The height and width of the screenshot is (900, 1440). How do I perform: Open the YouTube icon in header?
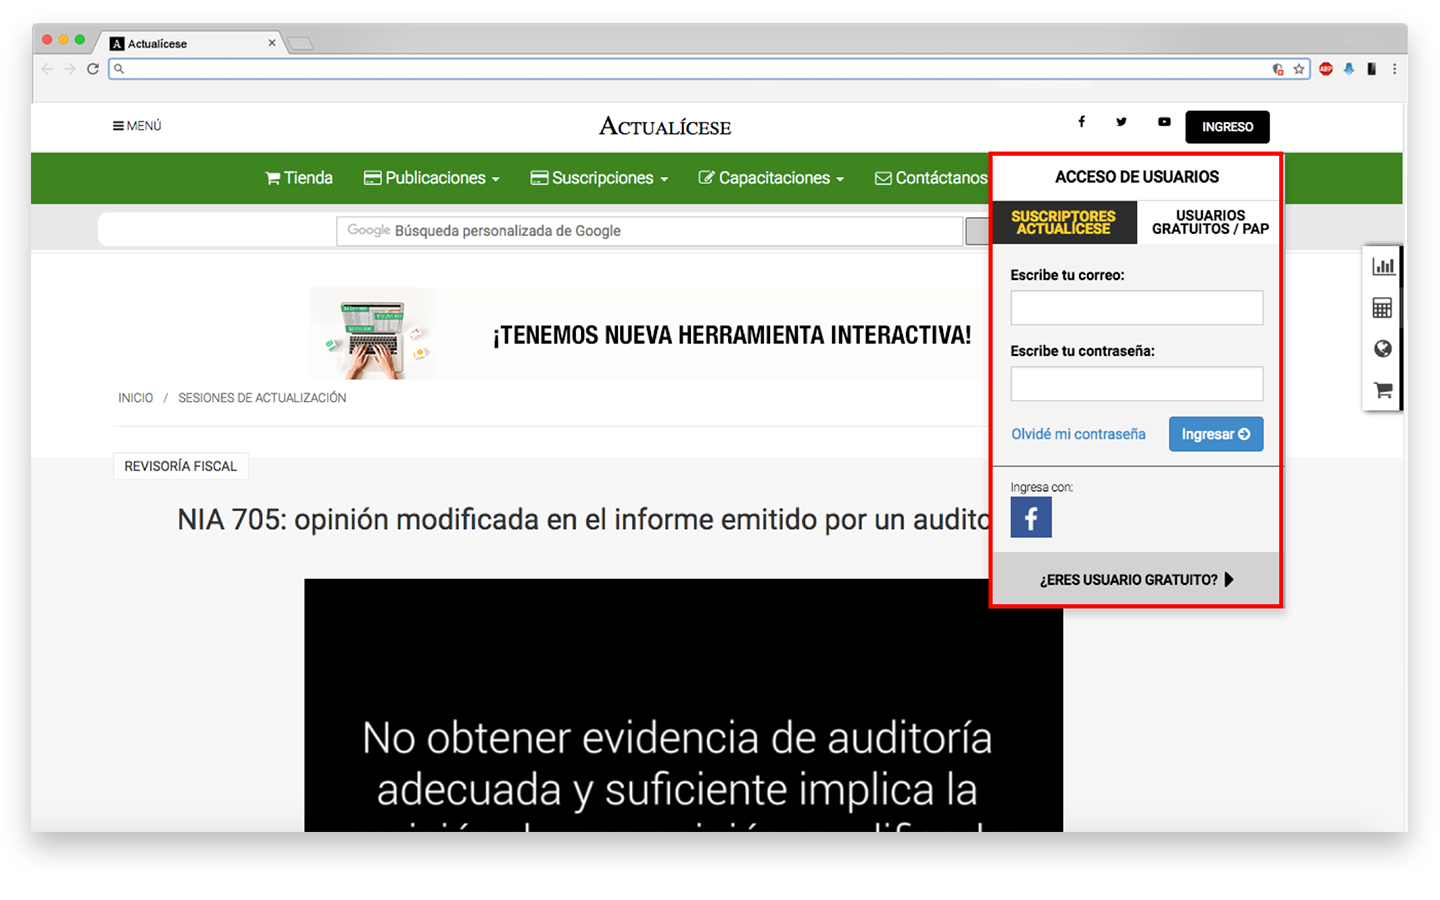point(1164,122)
